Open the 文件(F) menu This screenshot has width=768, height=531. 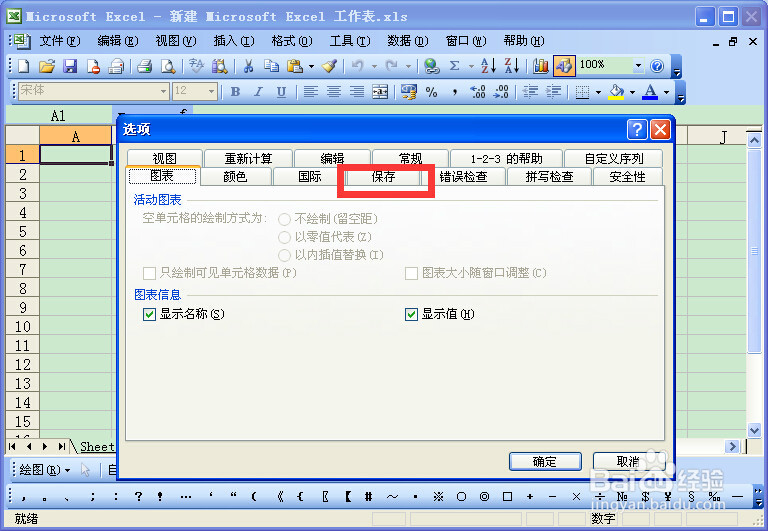pyautogui.click(x=60, y=41)
